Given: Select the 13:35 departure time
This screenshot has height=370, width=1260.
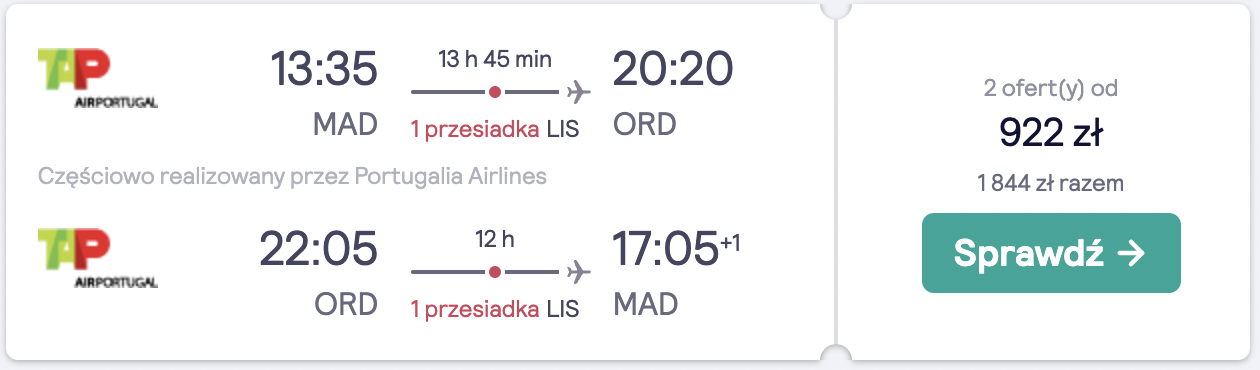Looking at the screenshot, I should [324, 69].
